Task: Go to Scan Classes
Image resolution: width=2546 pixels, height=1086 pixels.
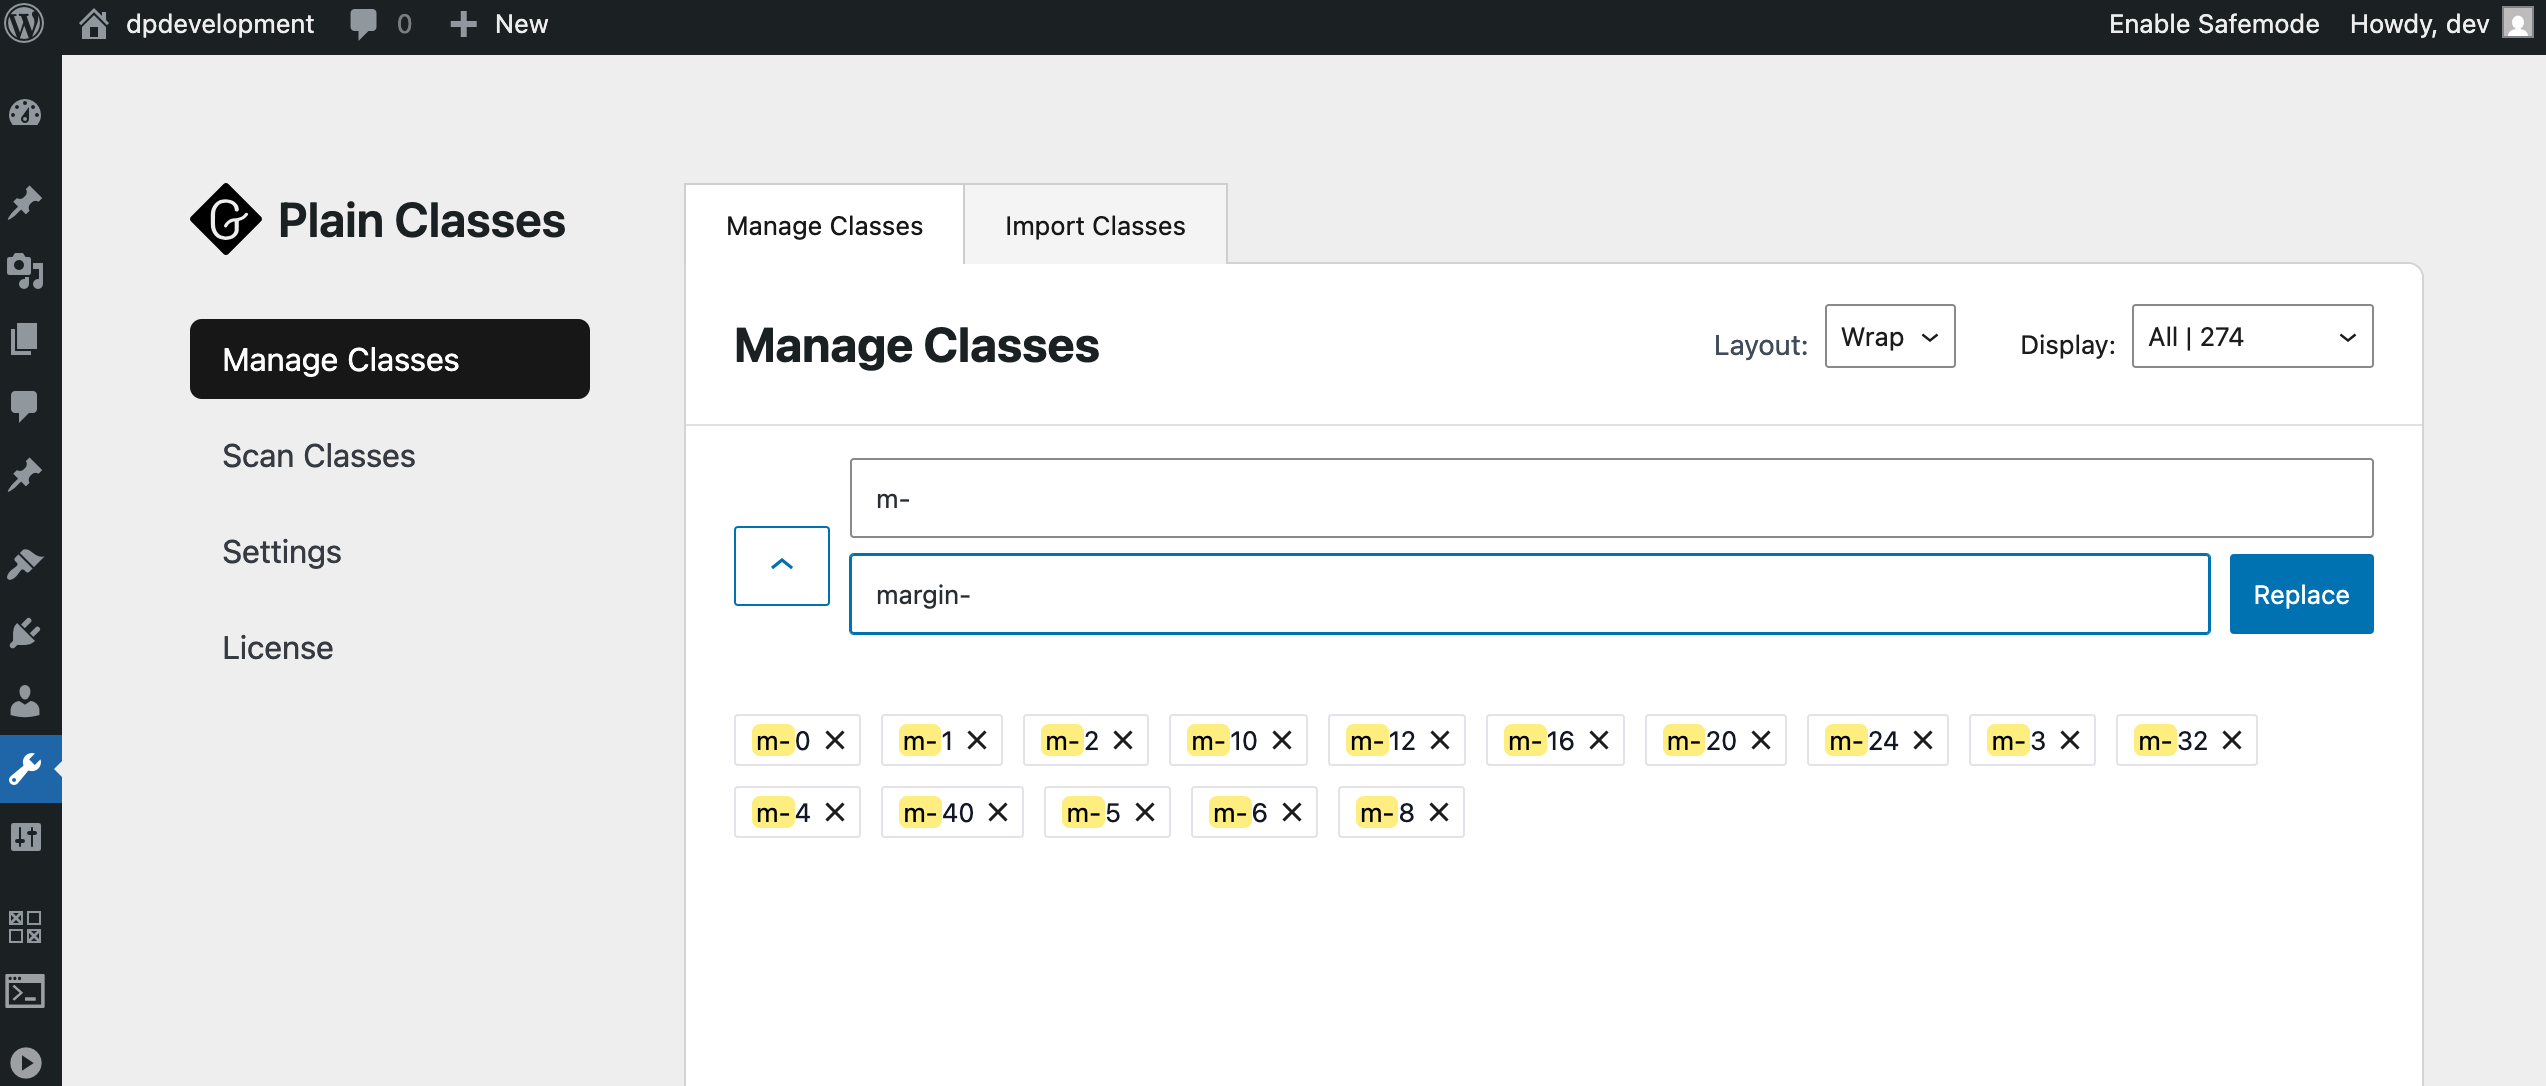Action: (x=318, y=455)
